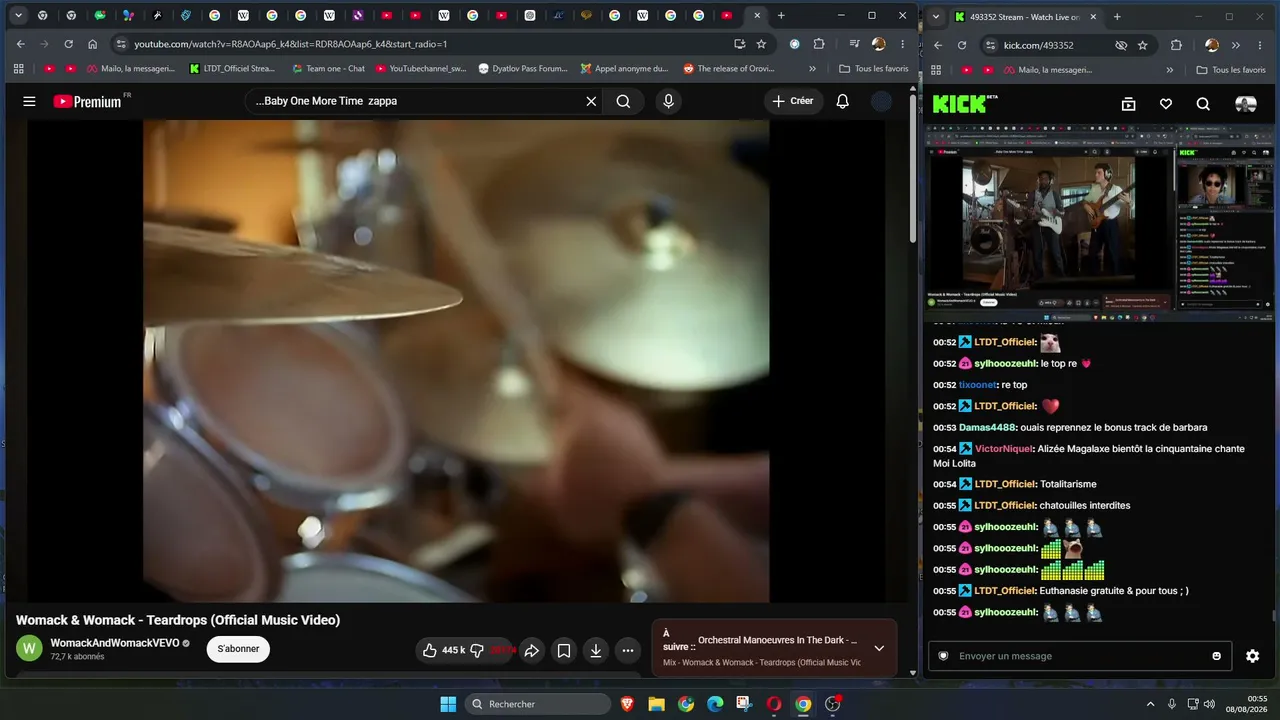The height and width of the screenshot is (720, 1280).
Task: Open the Chrome menu in the Kick window
Action: click(x=1260, y=45)
